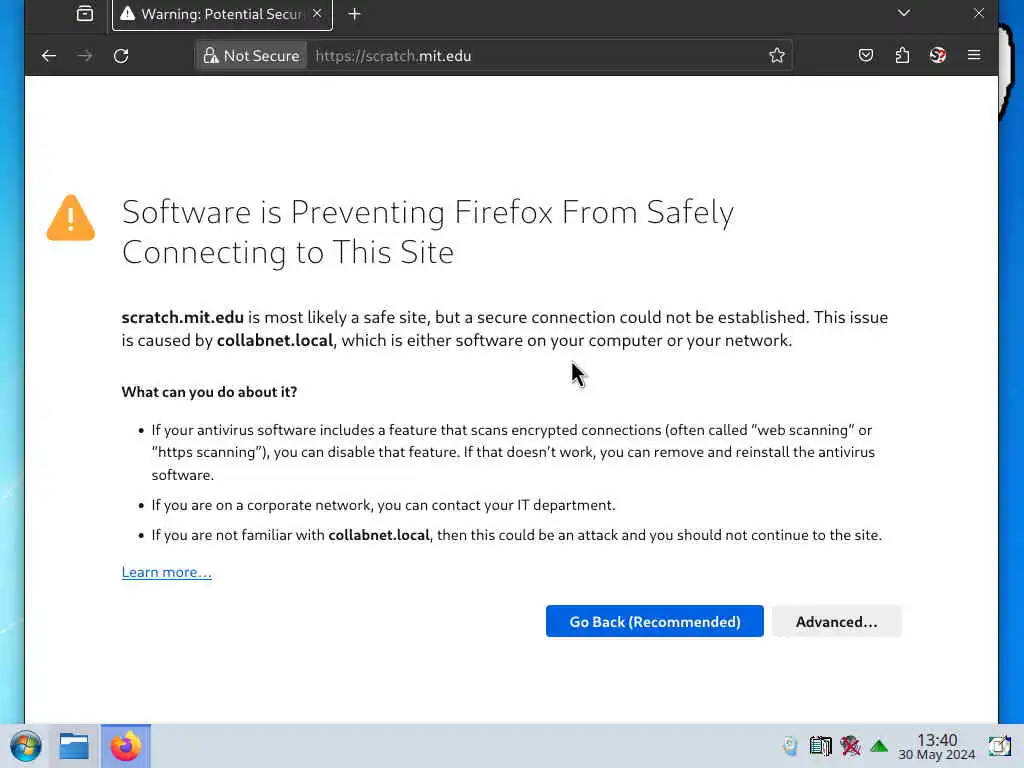1024x768 pixels.
Task: Open the Firefox hamburger menu
Action: 974,56
